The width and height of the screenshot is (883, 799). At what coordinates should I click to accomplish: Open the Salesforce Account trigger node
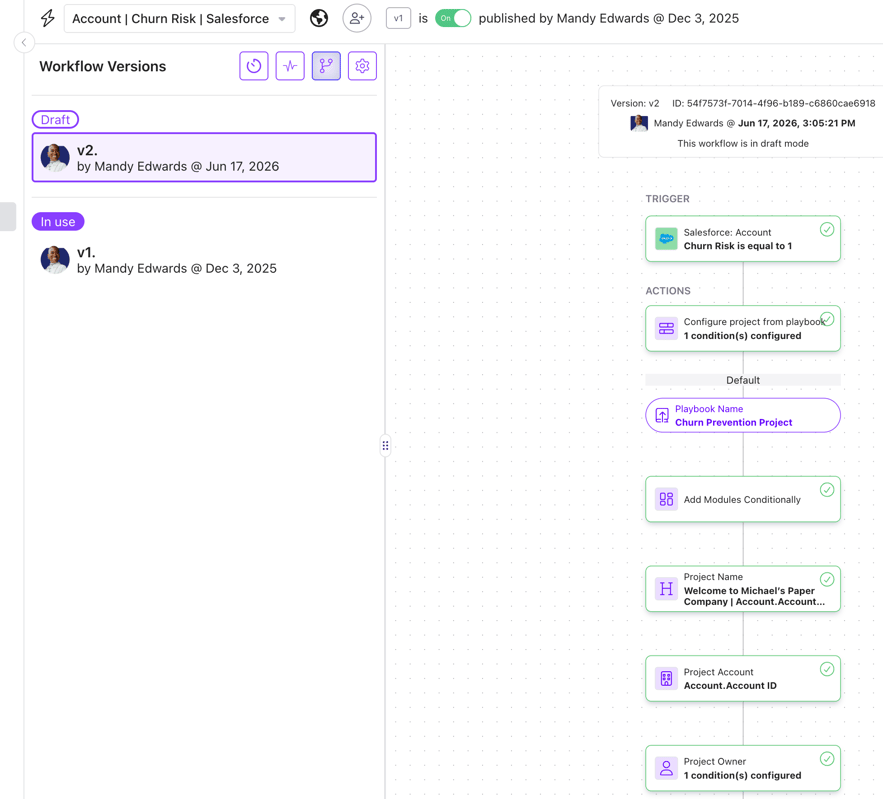(743, 239)
